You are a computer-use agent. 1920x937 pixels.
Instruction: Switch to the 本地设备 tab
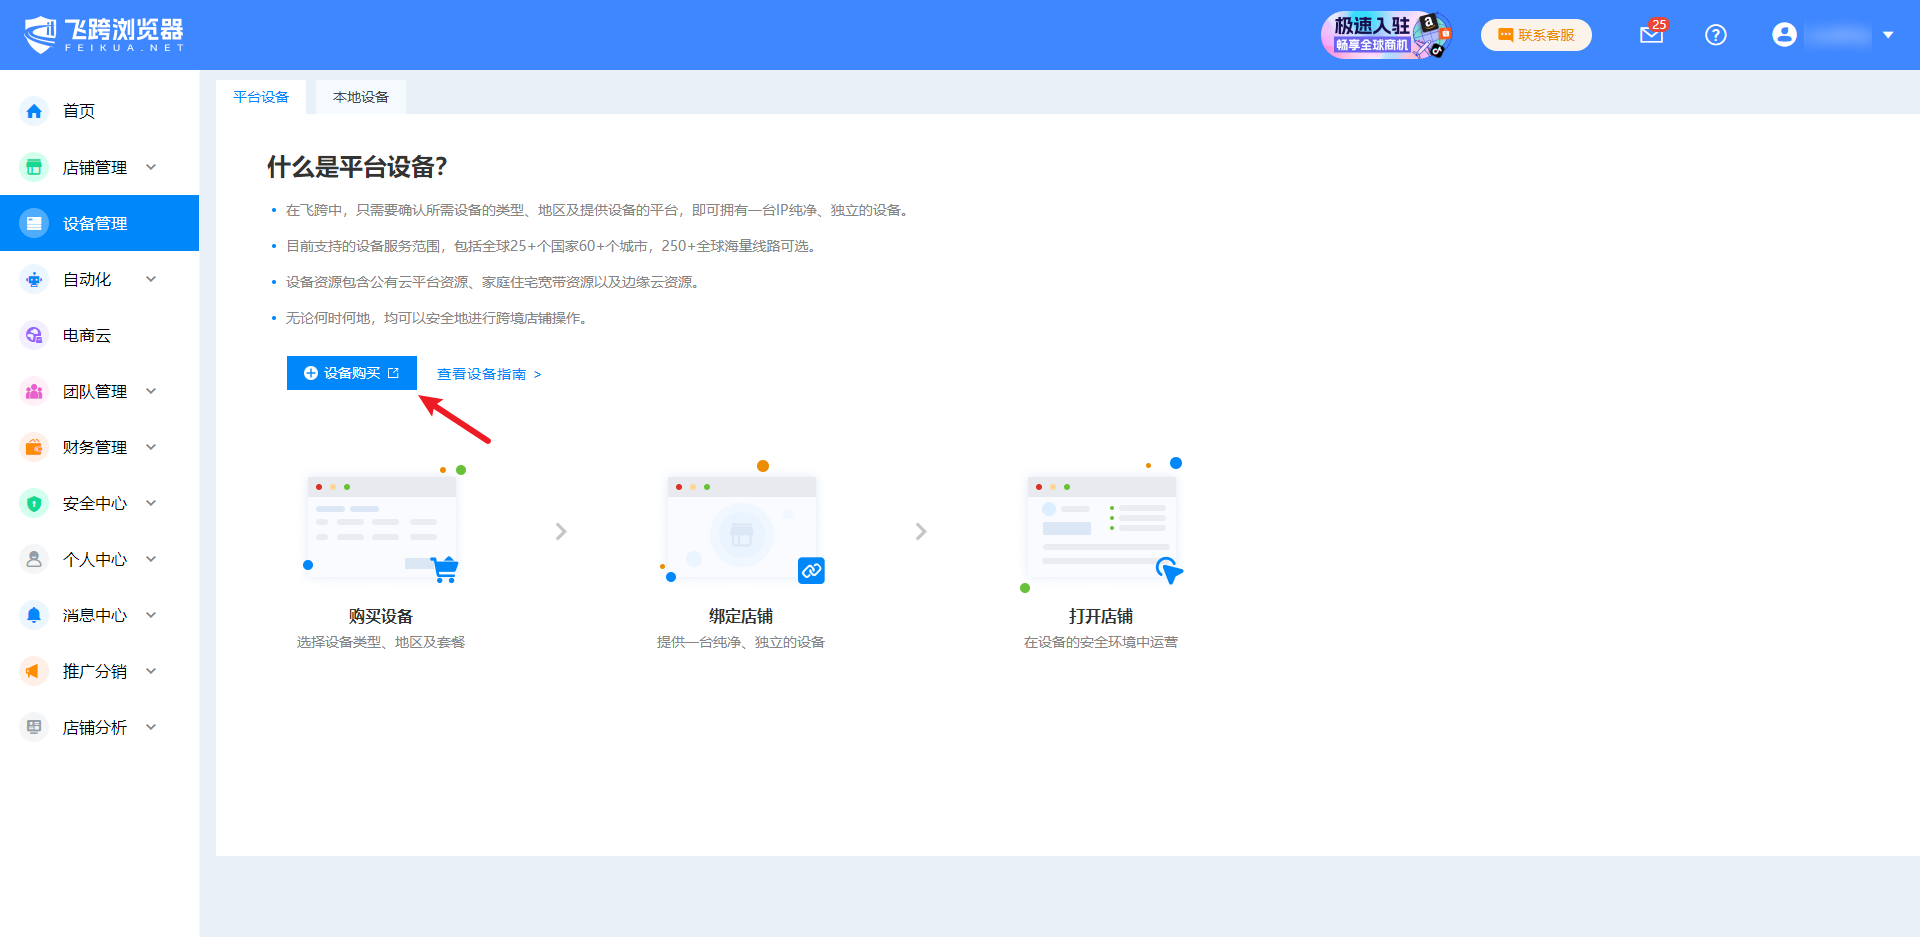360,97
